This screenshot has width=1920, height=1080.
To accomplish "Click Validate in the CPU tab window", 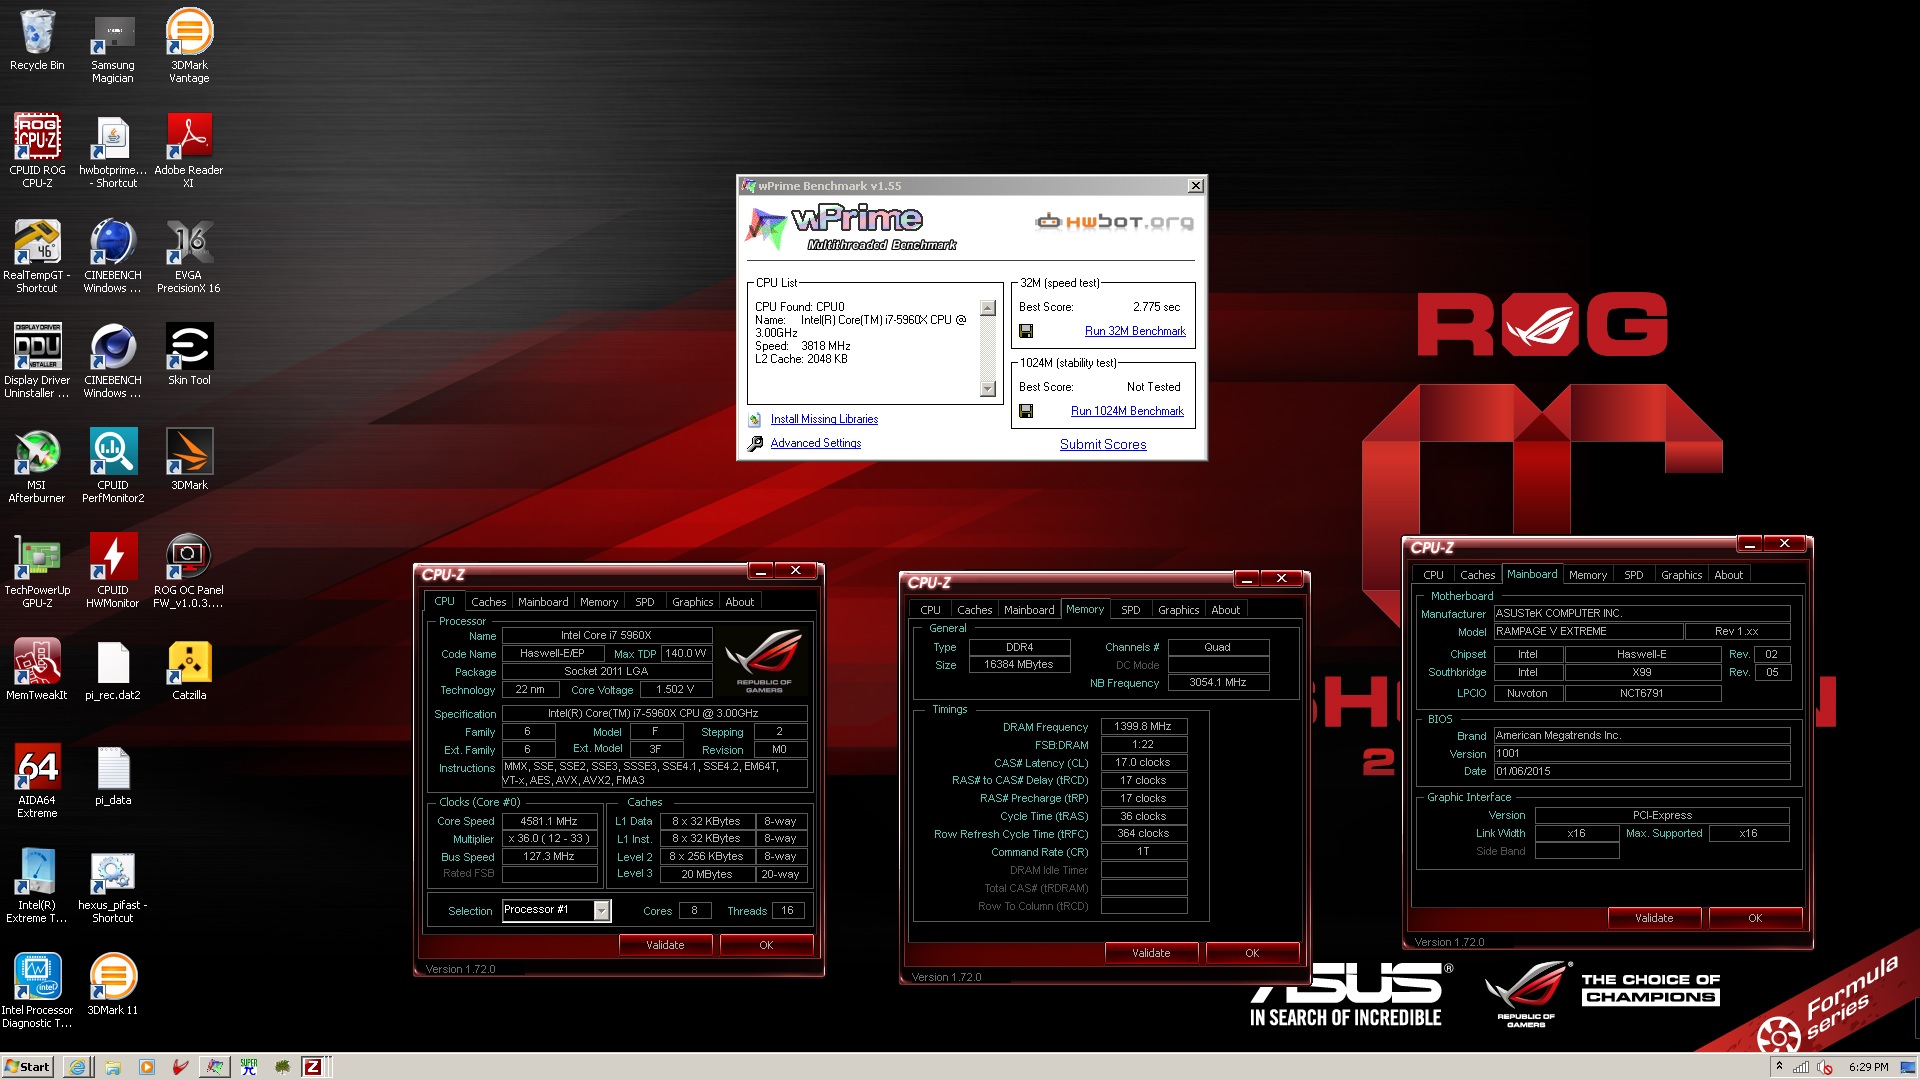I will coord(665,945).
